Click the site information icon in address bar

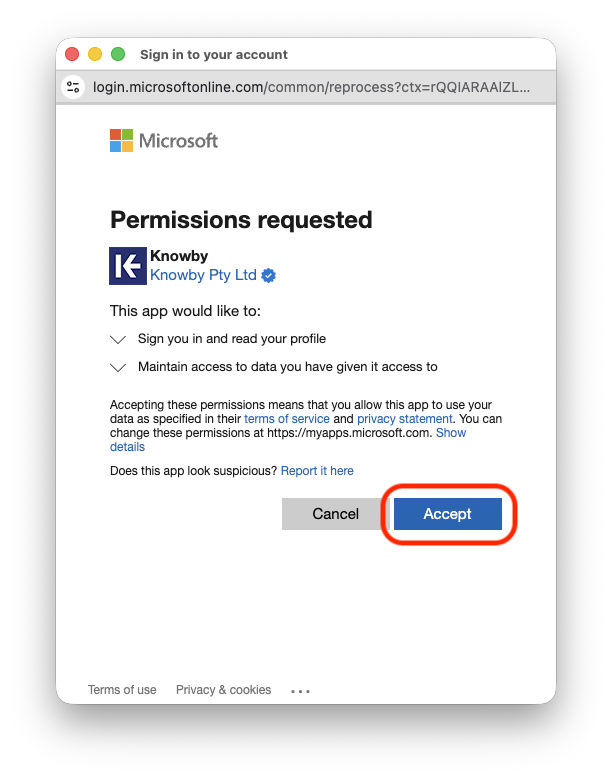coord(73,87)
